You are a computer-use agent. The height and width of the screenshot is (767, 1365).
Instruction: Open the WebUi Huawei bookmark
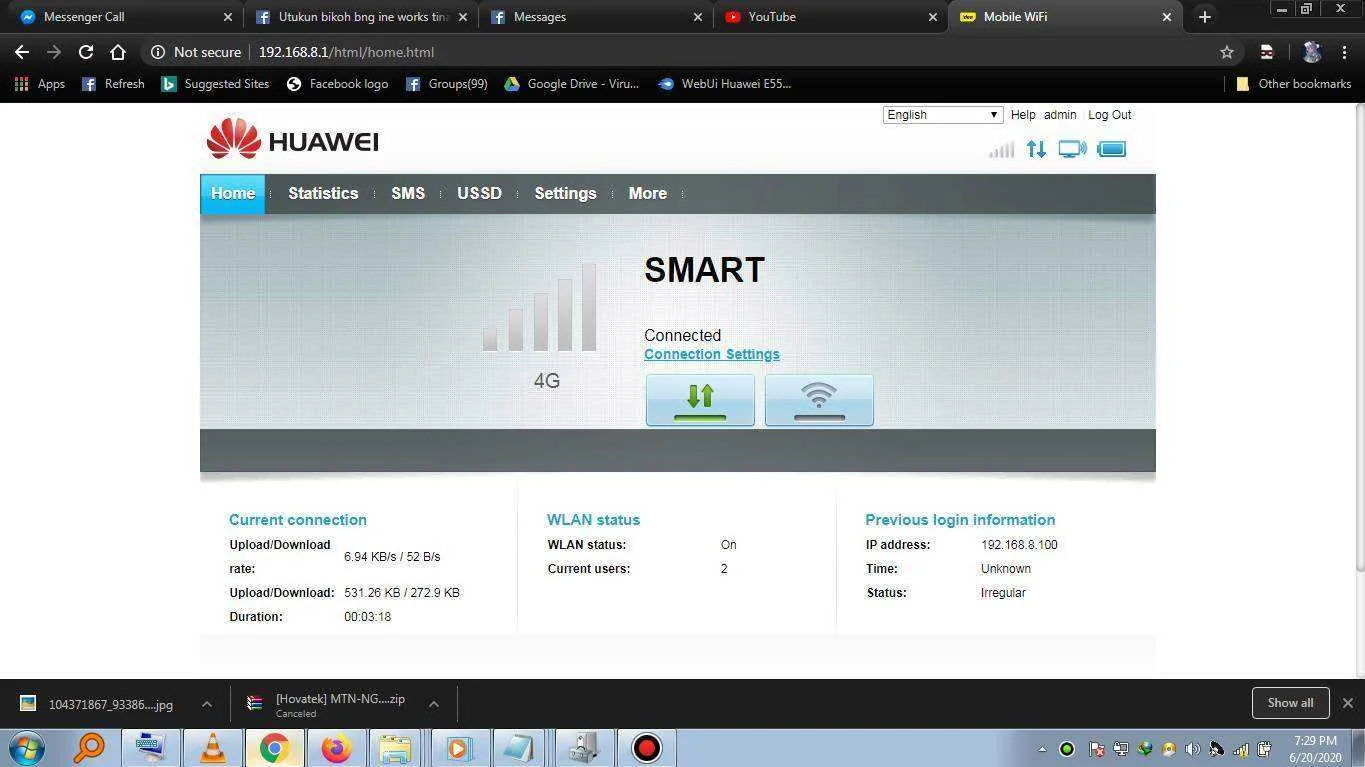click(725, 84)
